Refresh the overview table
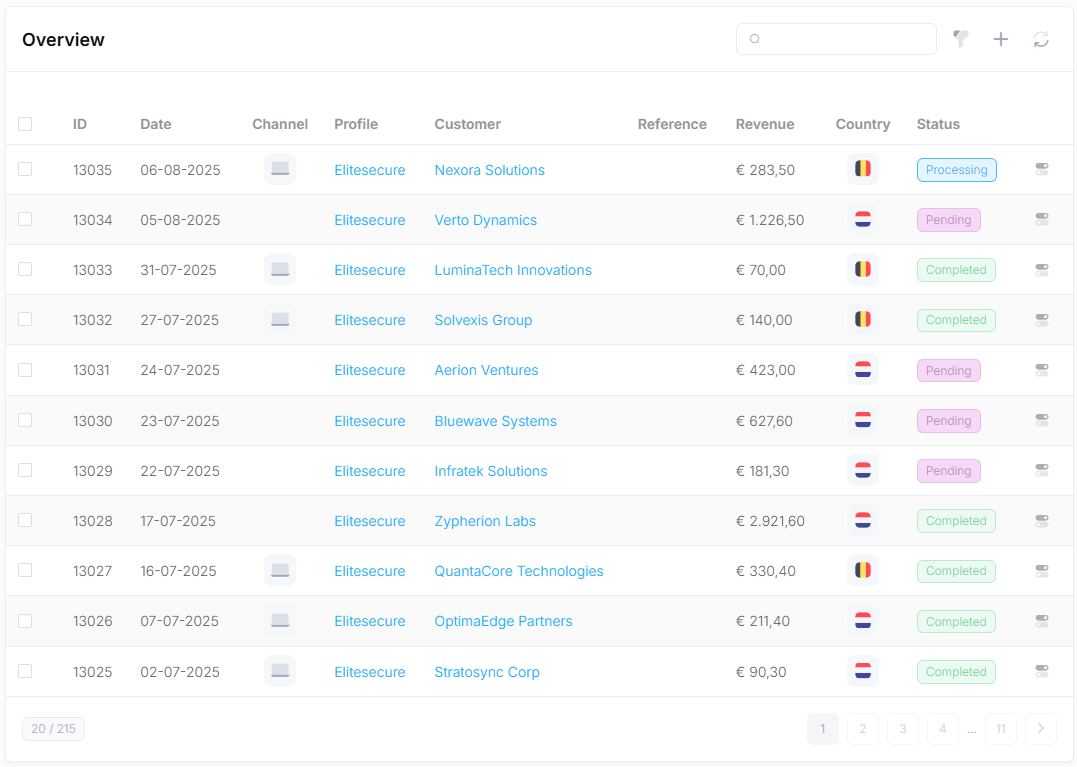The width and height of the screenshot is (1077, 767). point(1041,39)
